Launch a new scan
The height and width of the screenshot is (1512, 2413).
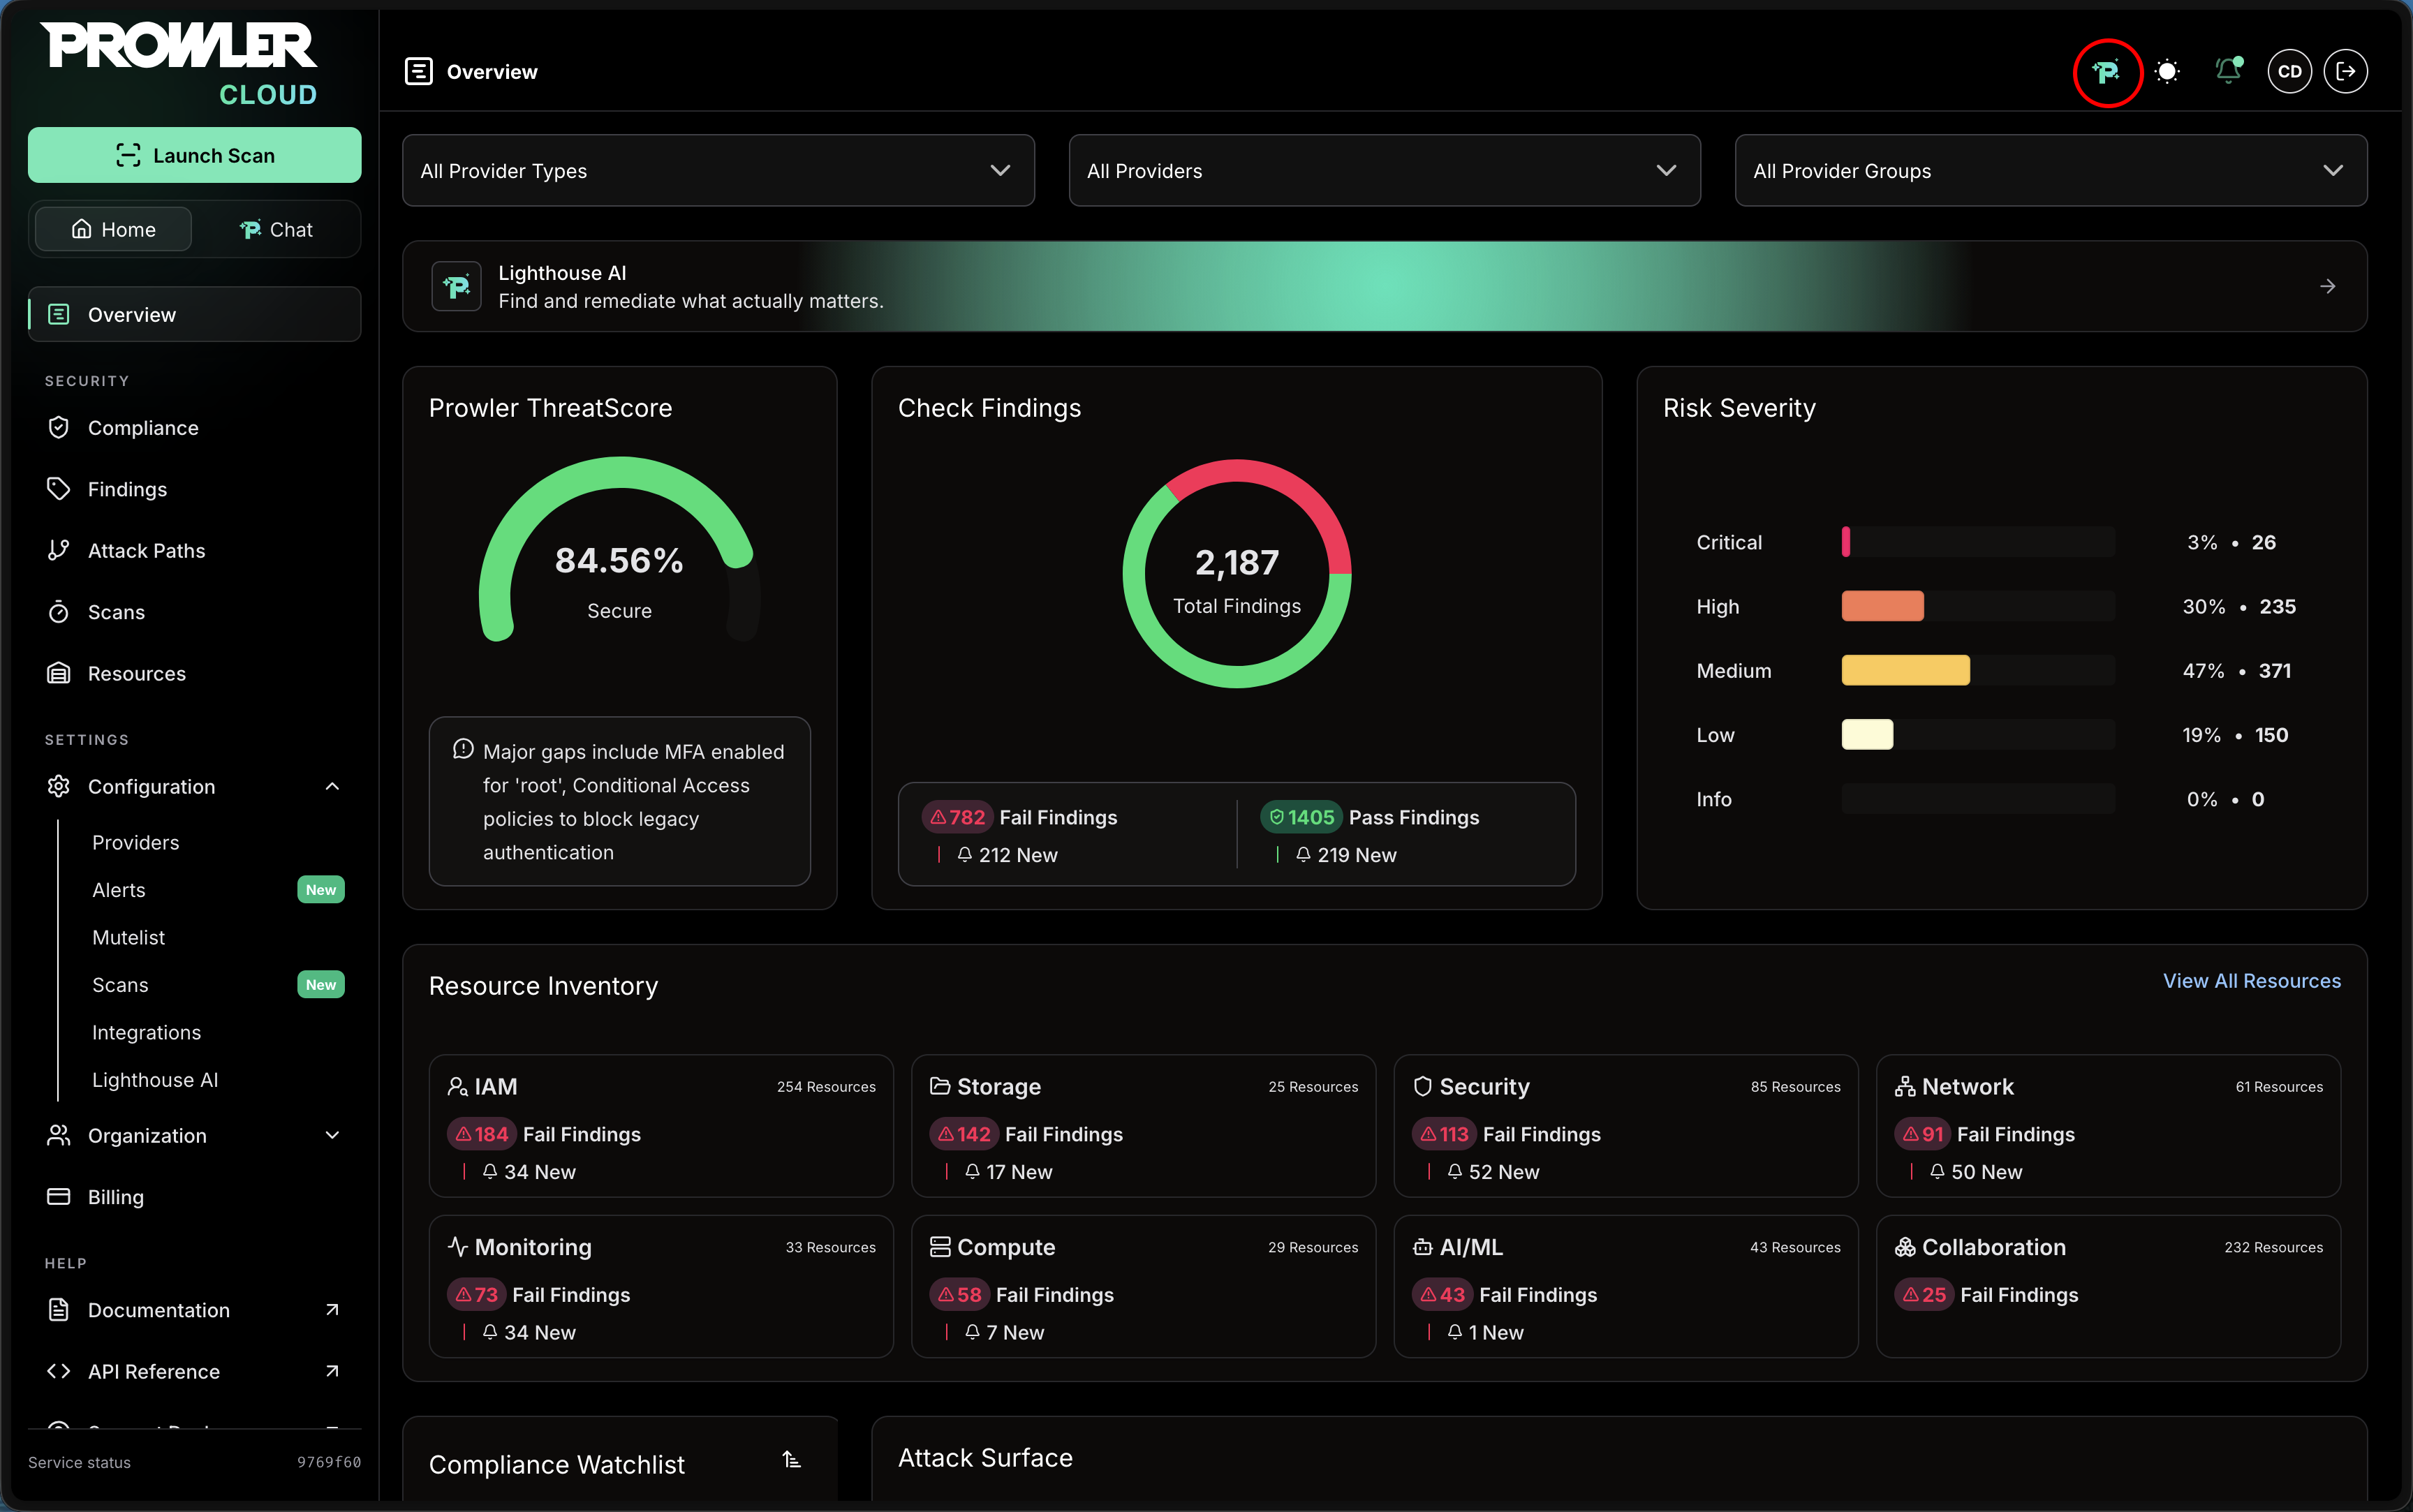195,155
